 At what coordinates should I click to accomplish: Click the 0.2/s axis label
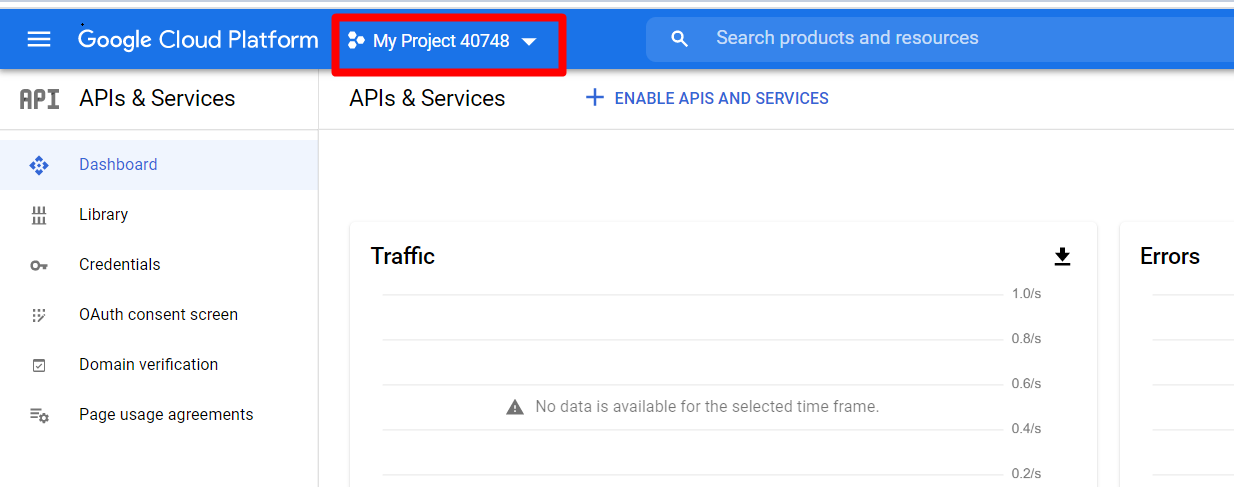1026,474
